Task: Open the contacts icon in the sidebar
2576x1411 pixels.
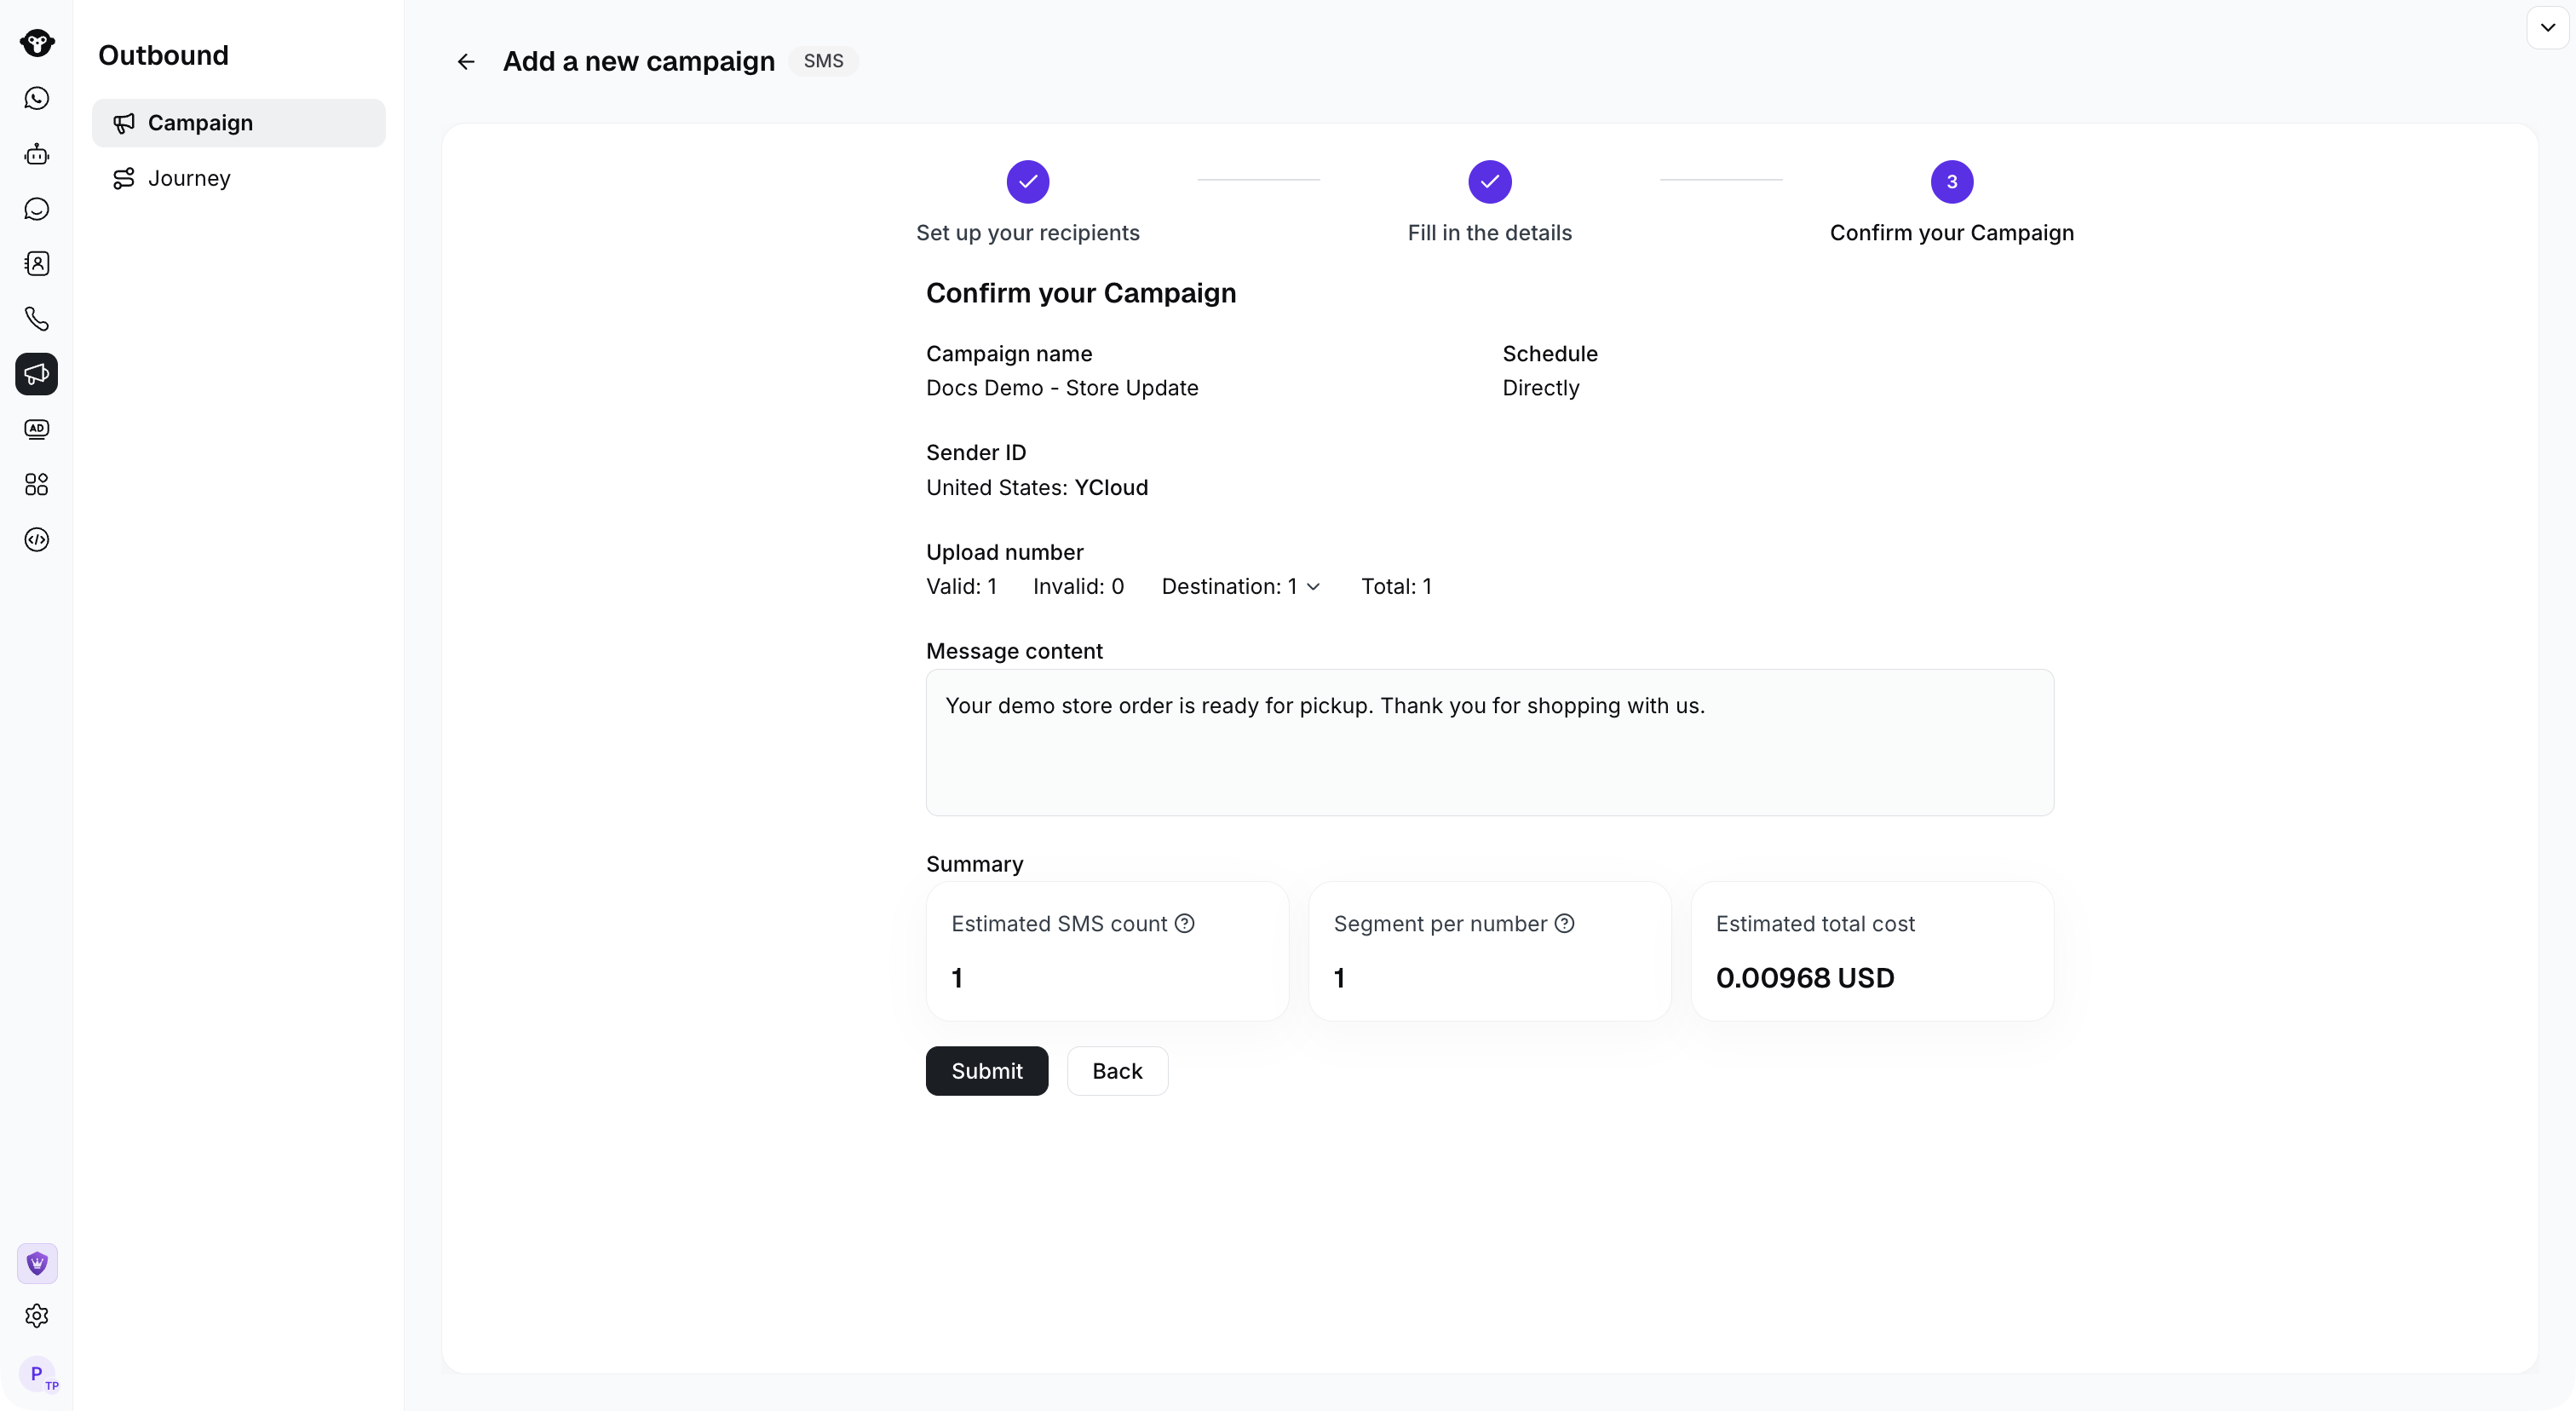Action: pos(37,264)
